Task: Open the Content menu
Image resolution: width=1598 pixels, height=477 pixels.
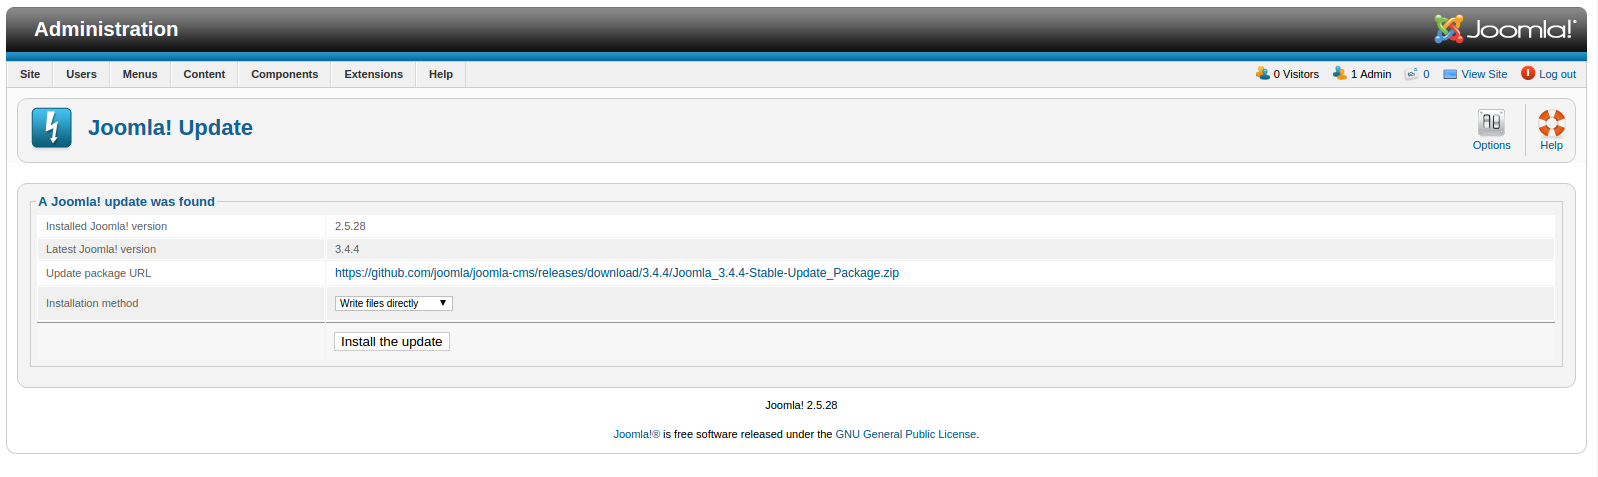Action: pyautogui.click(x=204, y=74)
